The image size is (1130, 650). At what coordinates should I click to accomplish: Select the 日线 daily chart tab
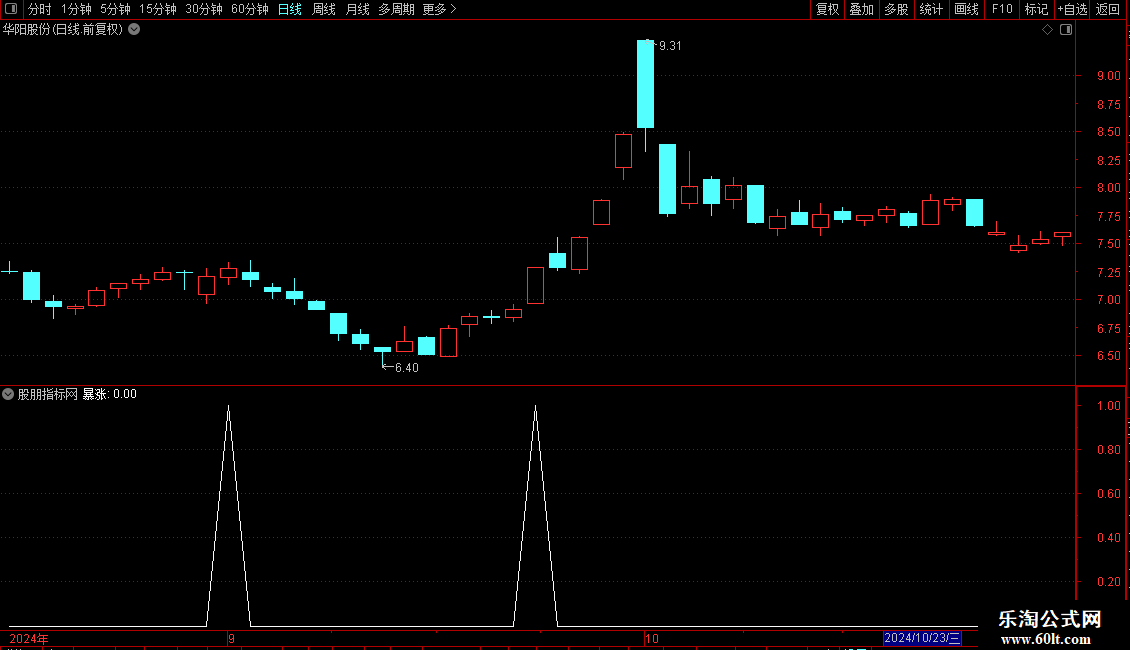290,9
